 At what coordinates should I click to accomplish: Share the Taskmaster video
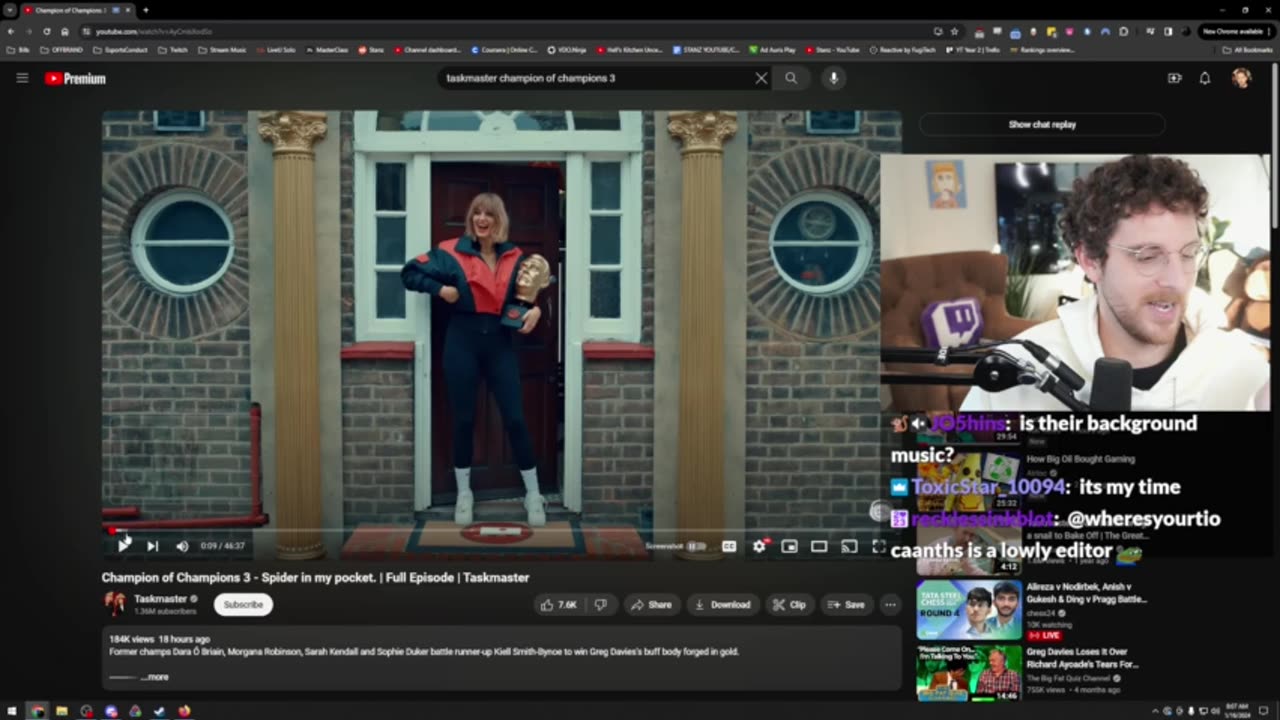tap(650, 604)
